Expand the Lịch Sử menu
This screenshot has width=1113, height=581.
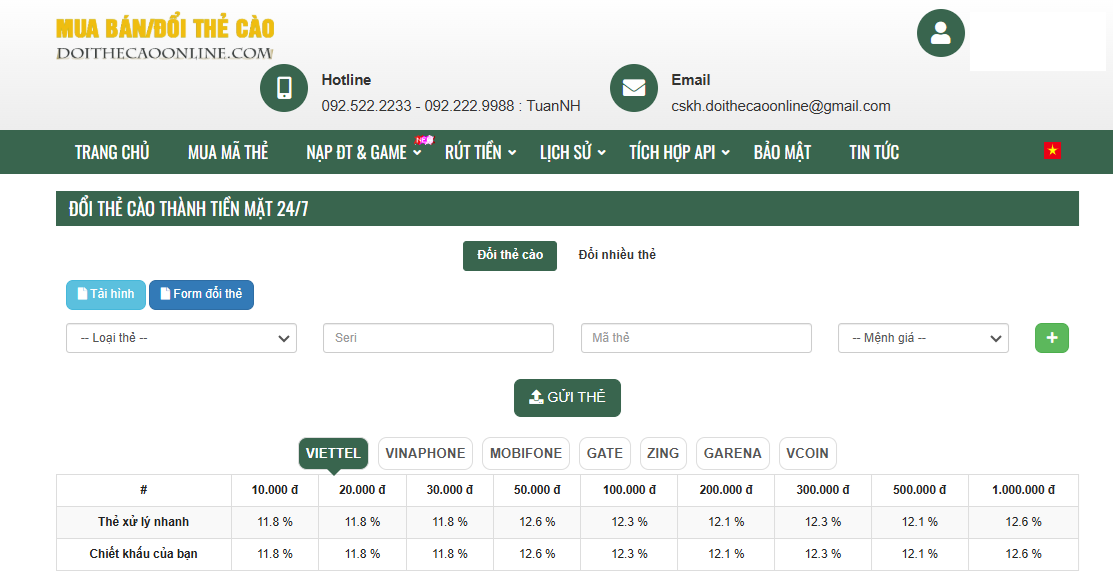pos(572,152)
